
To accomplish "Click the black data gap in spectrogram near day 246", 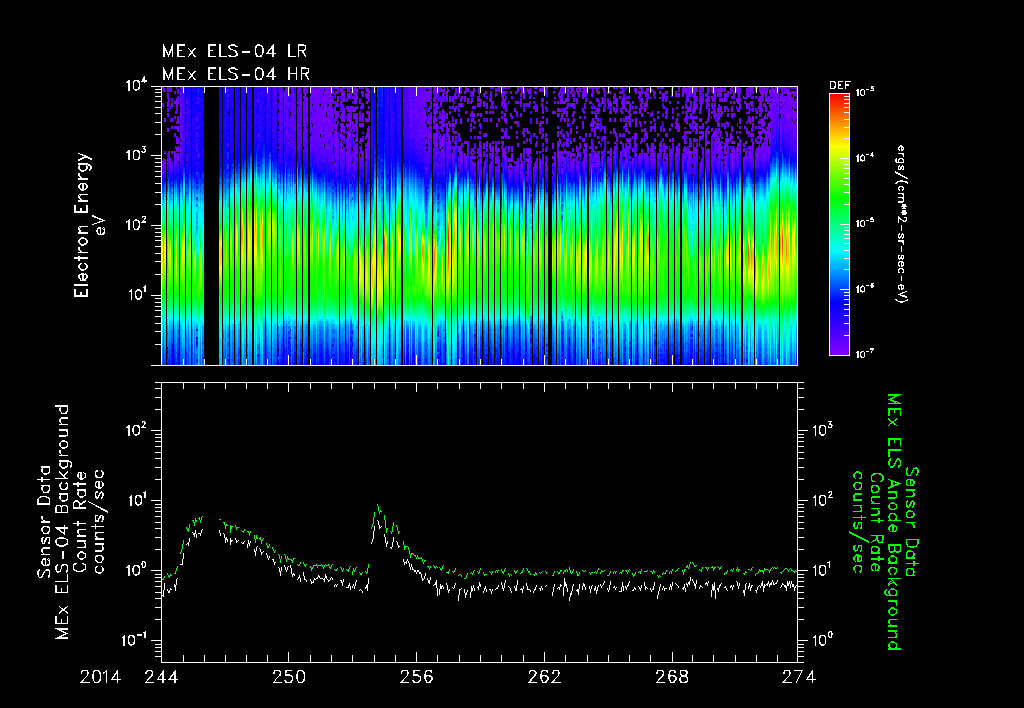I will coord(212,225).
